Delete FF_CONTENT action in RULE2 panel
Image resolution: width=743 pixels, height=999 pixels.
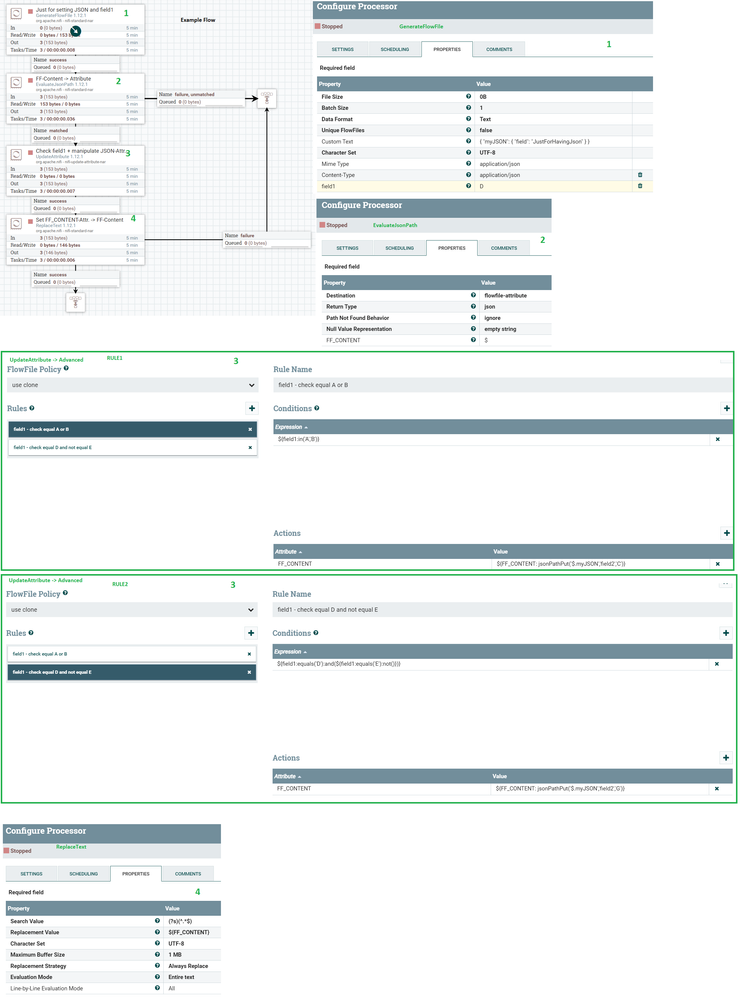coord(717,789)
